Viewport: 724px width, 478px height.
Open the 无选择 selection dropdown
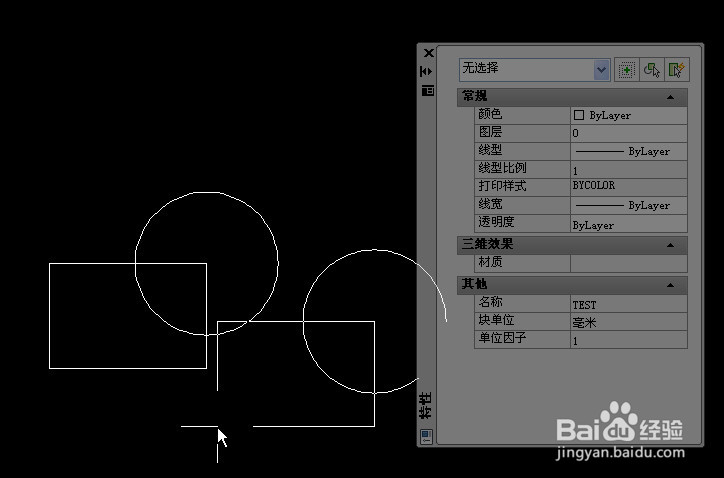(x=601, y=70)
